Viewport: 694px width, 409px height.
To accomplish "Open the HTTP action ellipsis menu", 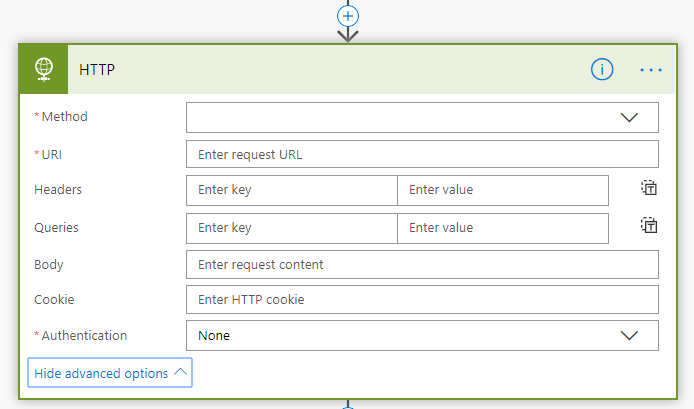I will 651,69.
